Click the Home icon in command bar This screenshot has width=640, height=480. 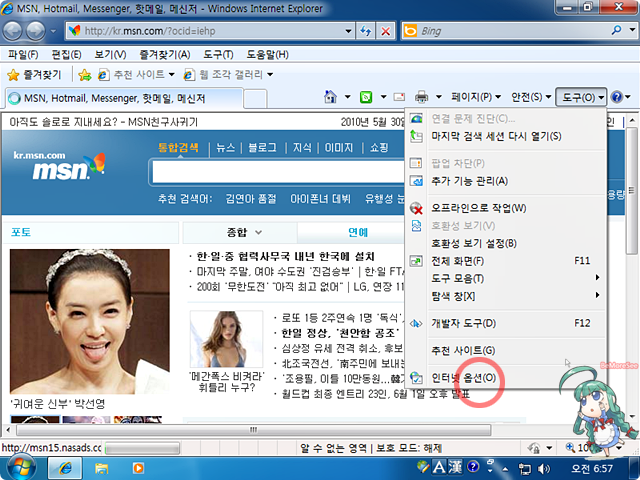click(331, 98)
